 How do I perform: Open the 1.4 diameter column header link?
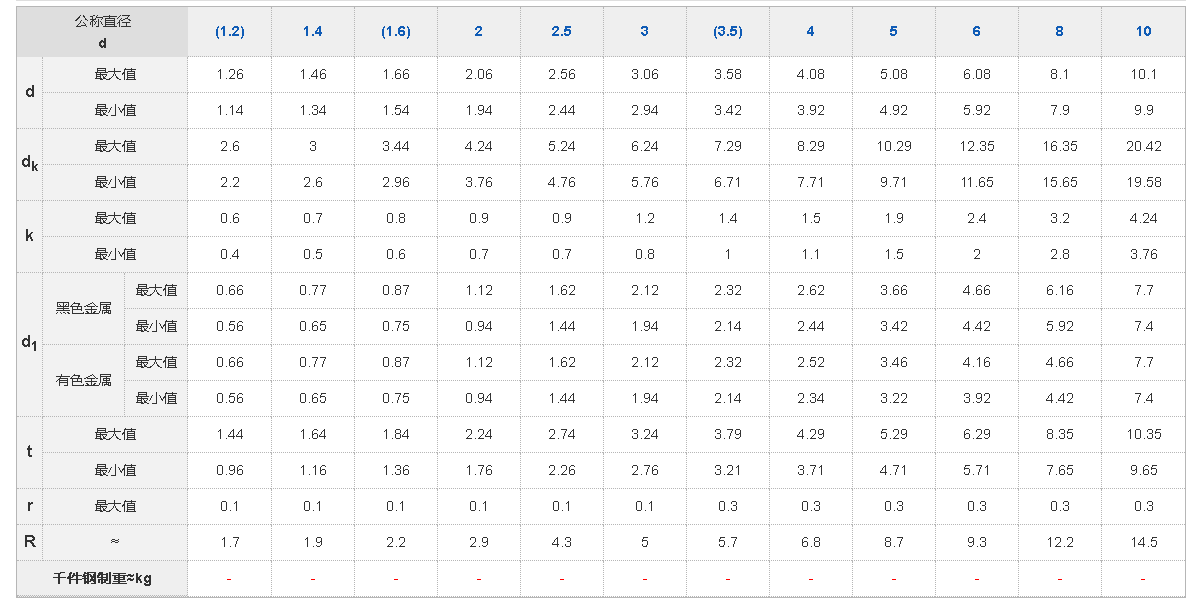coord(313,32)
